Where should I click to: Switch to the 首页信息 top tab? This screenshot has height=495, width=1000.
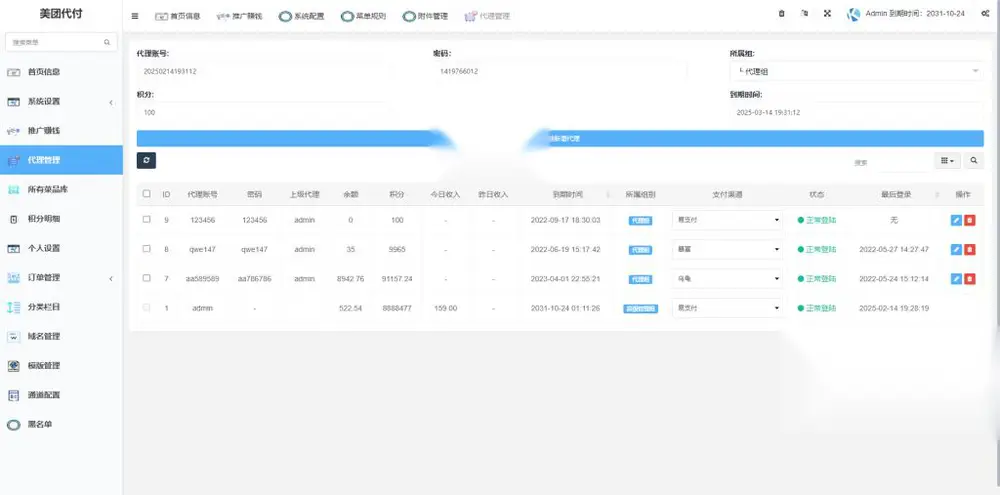pyautogui.click(x=178, y=16)
